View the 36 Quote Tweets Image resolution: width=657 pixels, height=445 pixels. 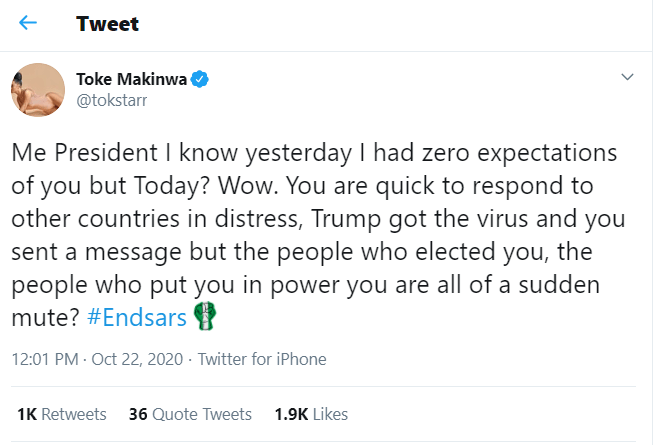tap(189, 413)
